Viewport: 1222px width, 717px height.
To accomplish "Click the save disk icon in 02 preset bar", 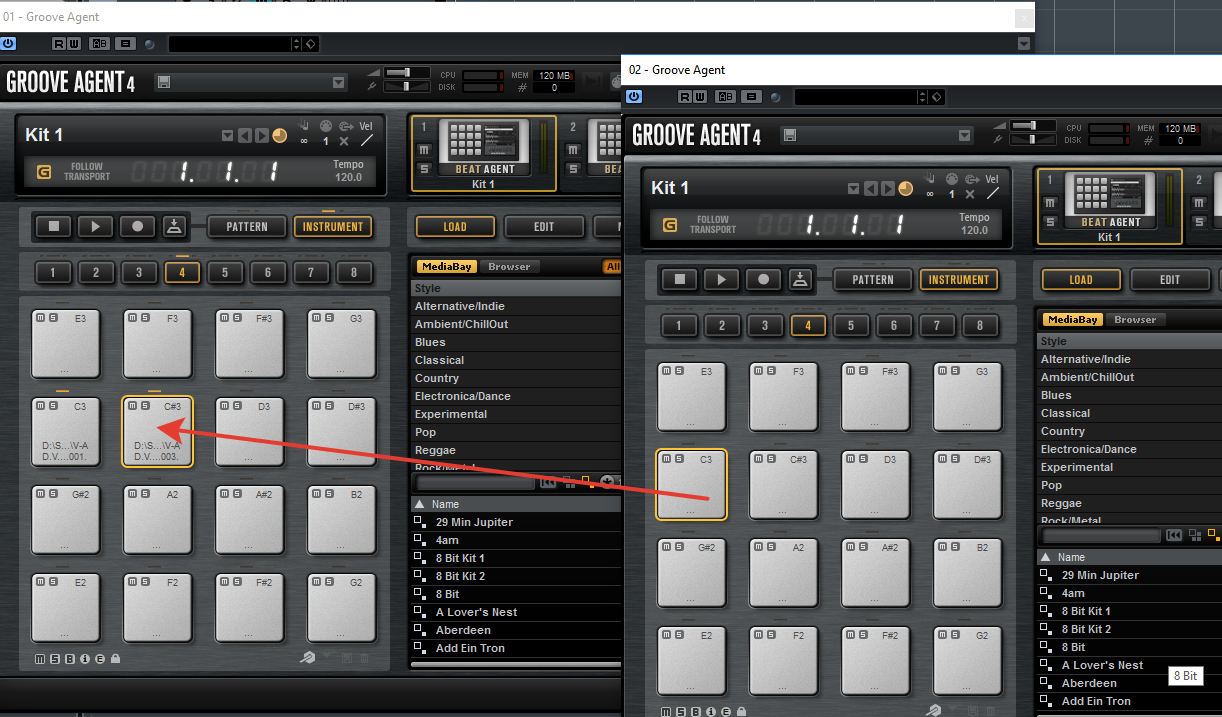I will [x=790, y=136].
